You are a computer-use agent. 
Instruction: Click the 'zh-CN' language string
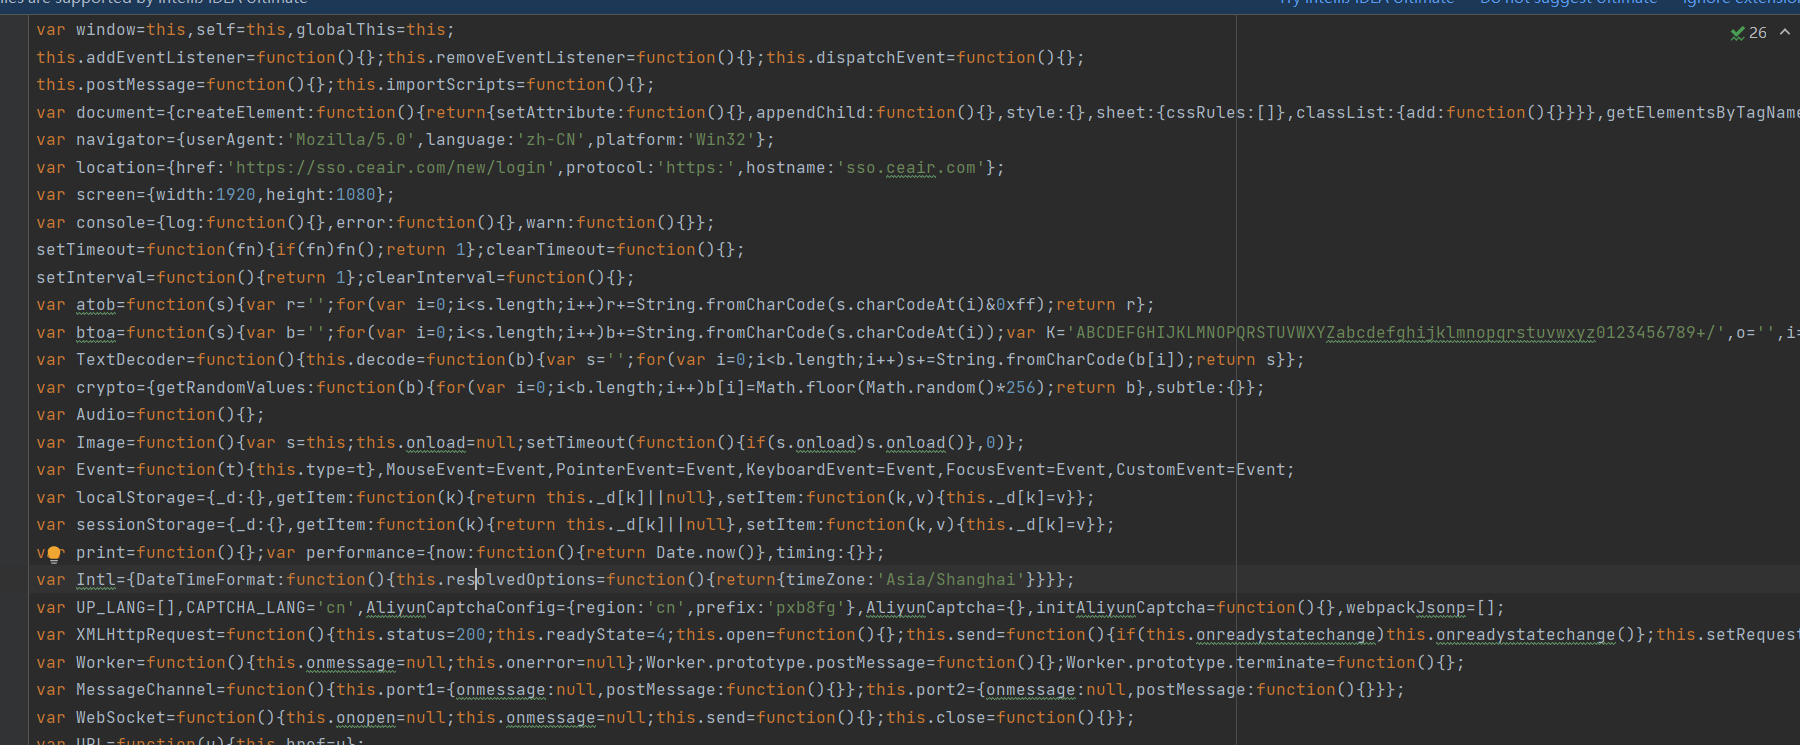tap(551, 140)
